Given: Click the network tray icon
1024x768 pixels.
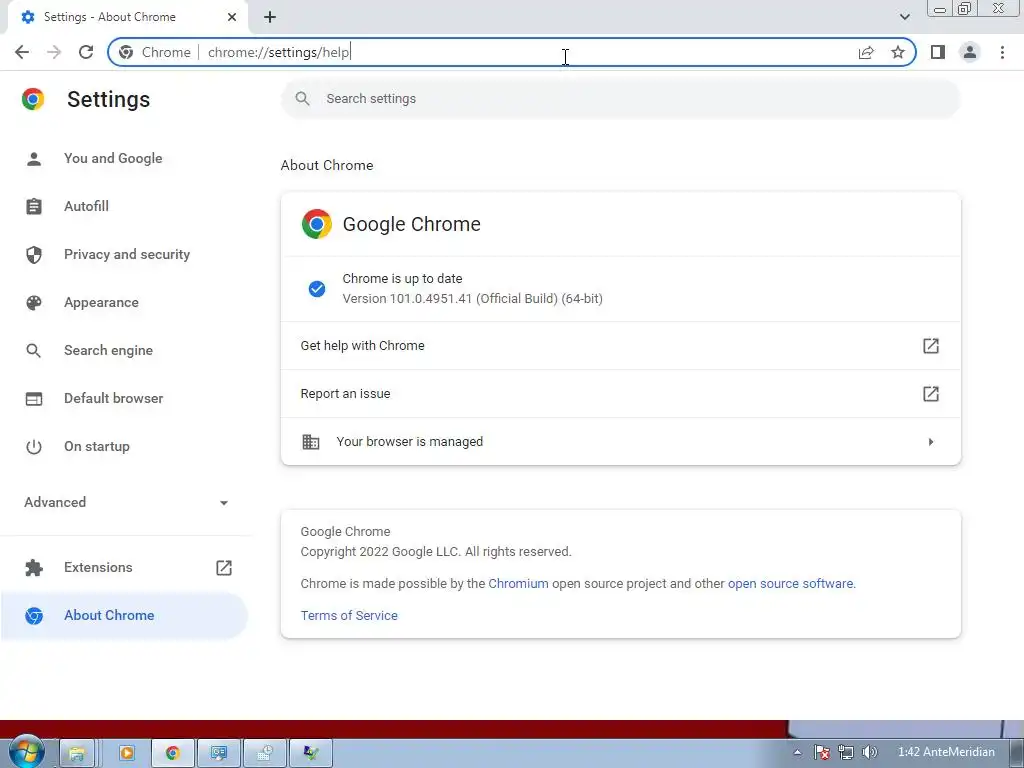Looking at the screenshot, I should (x=846, y=753).
